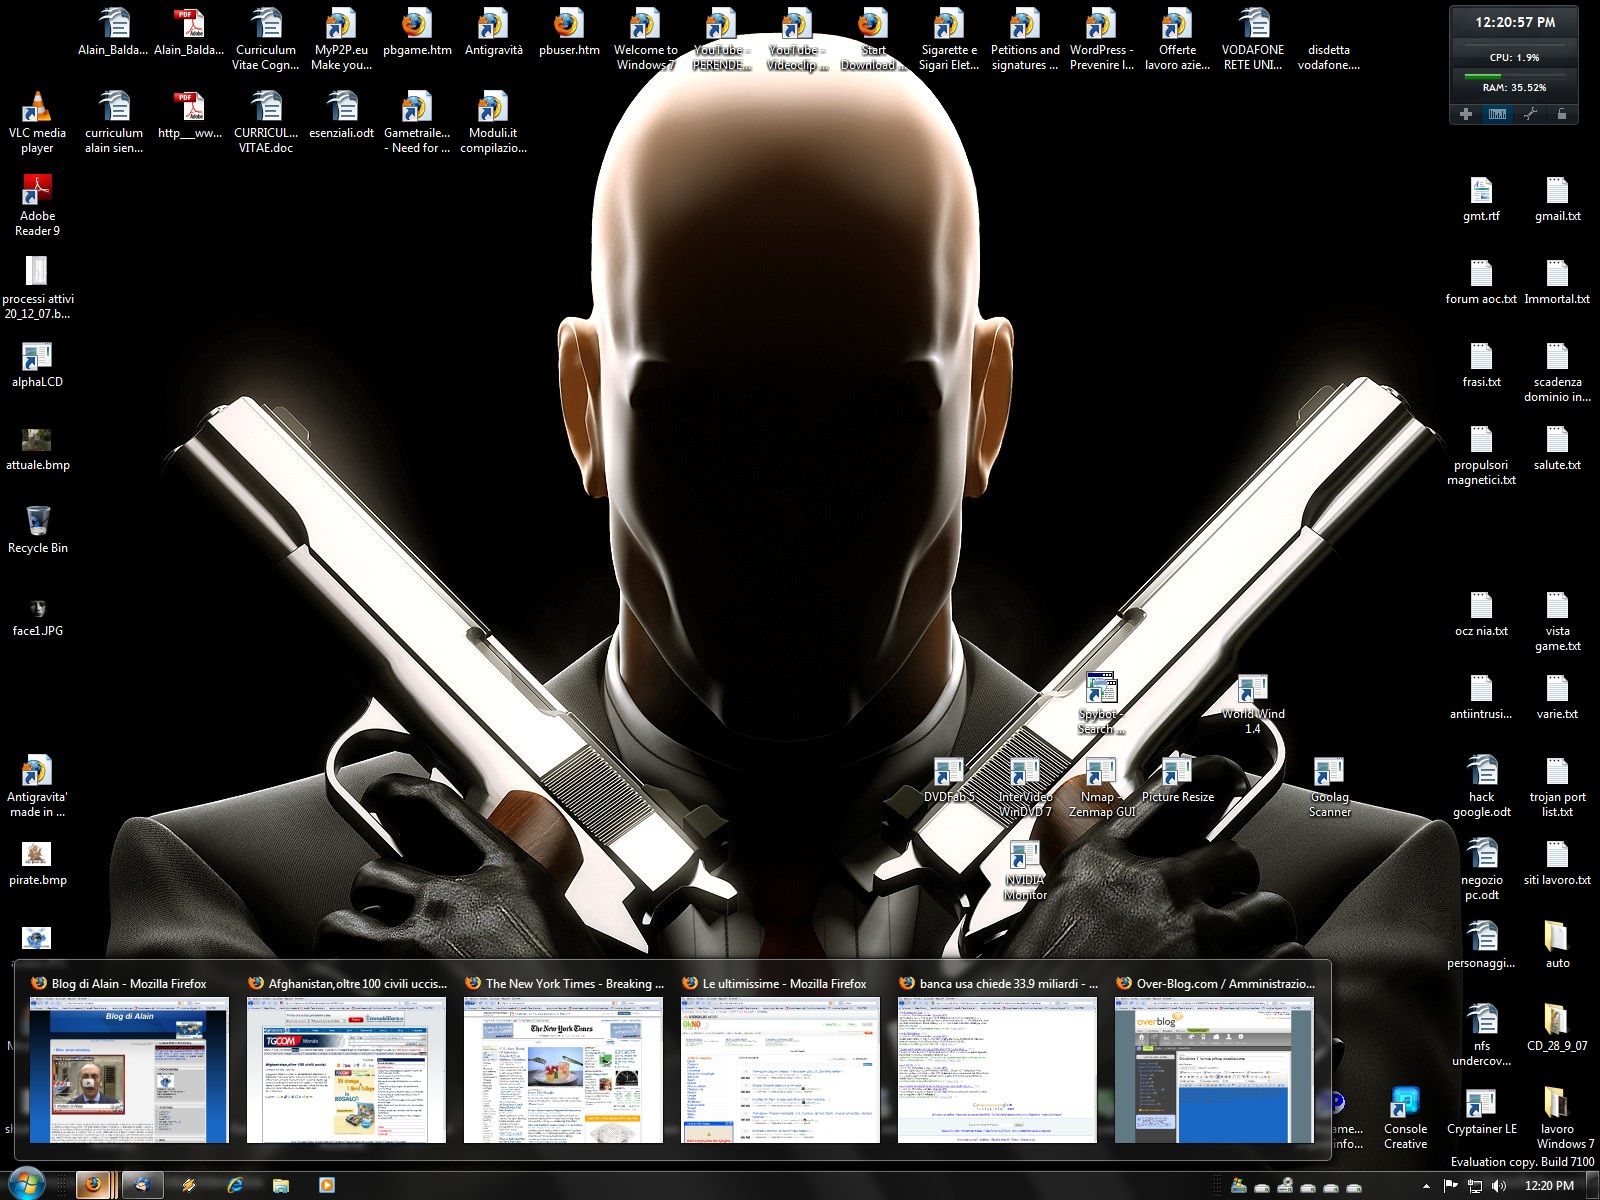This screenshot has width=1600, height=1200.
Task: Toggle the gadget lock icon
Action: [x=1561, y=114]
